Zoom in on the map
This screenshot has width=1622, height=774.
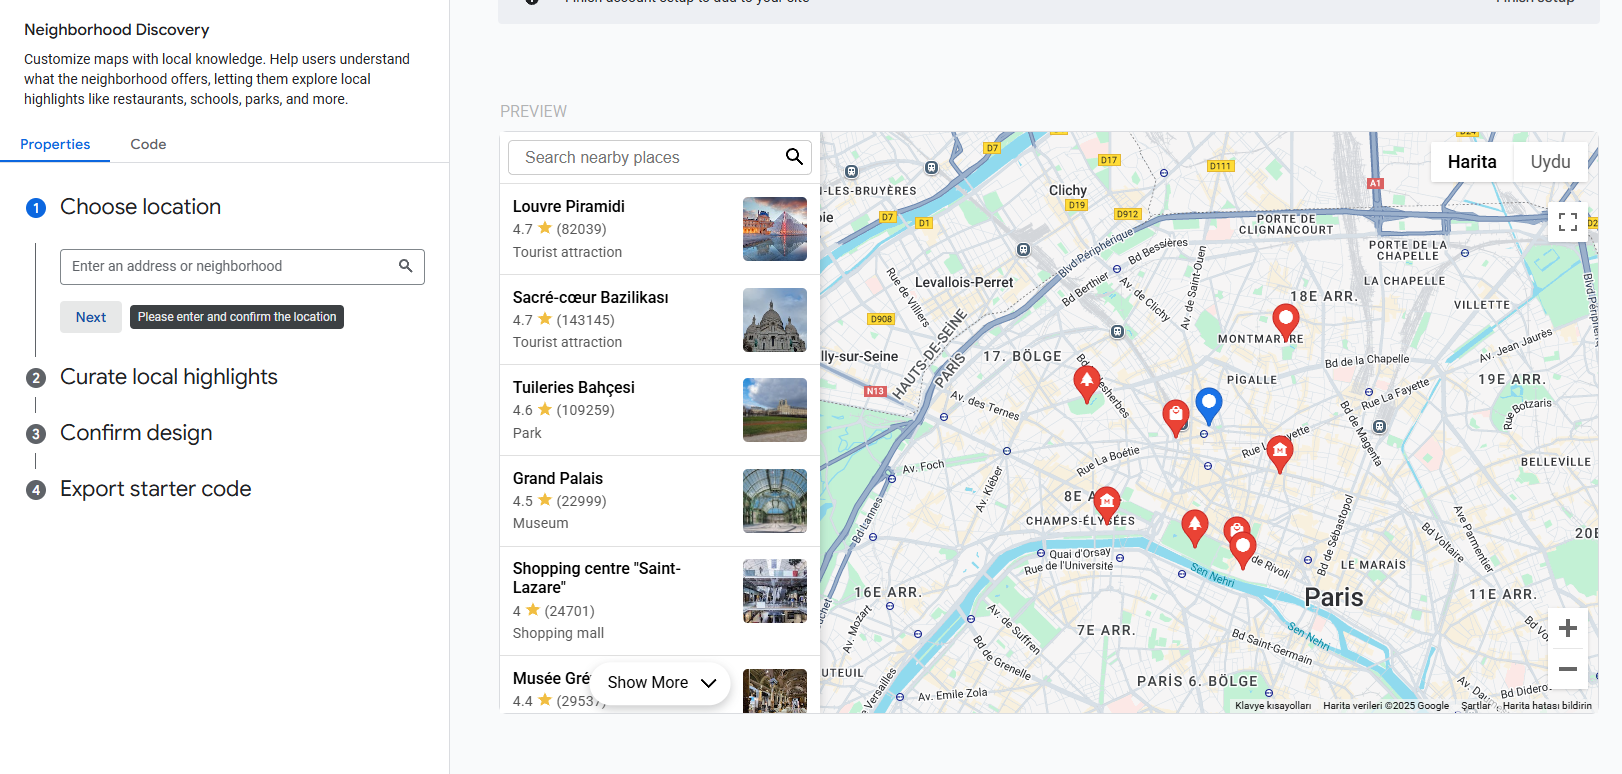1567,628
